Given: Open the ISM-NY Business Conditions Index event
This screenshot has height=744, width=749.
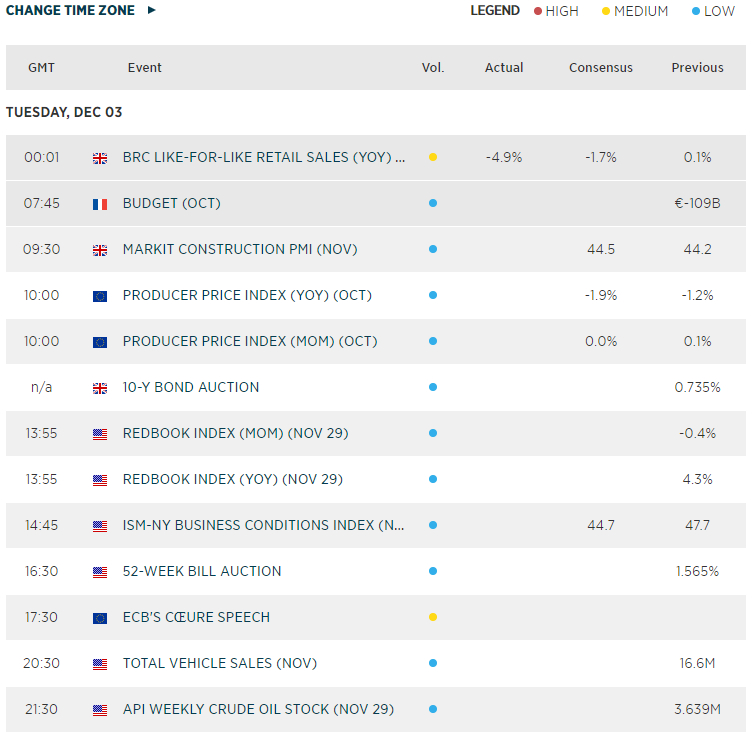Looking at the screenshot, I should pyautogui.click(x=264, y=526).
